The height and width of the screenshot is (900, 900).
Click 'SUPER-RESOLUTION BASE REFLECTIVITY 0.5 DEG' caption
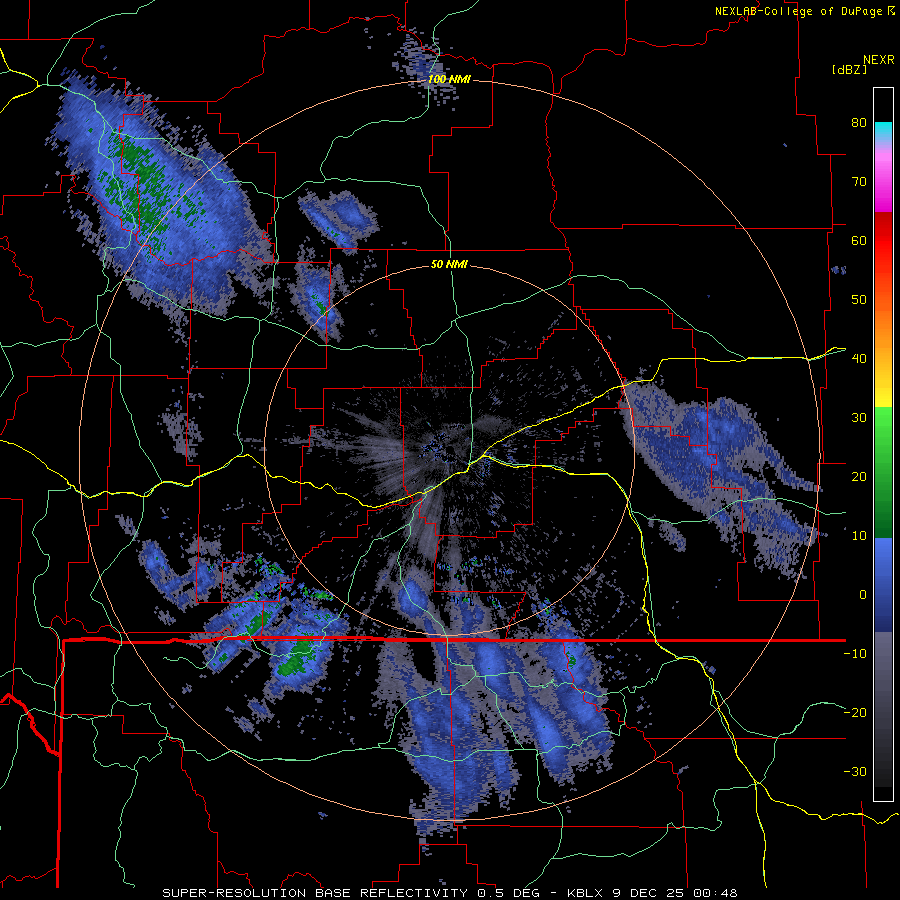(x=350, y=893)
